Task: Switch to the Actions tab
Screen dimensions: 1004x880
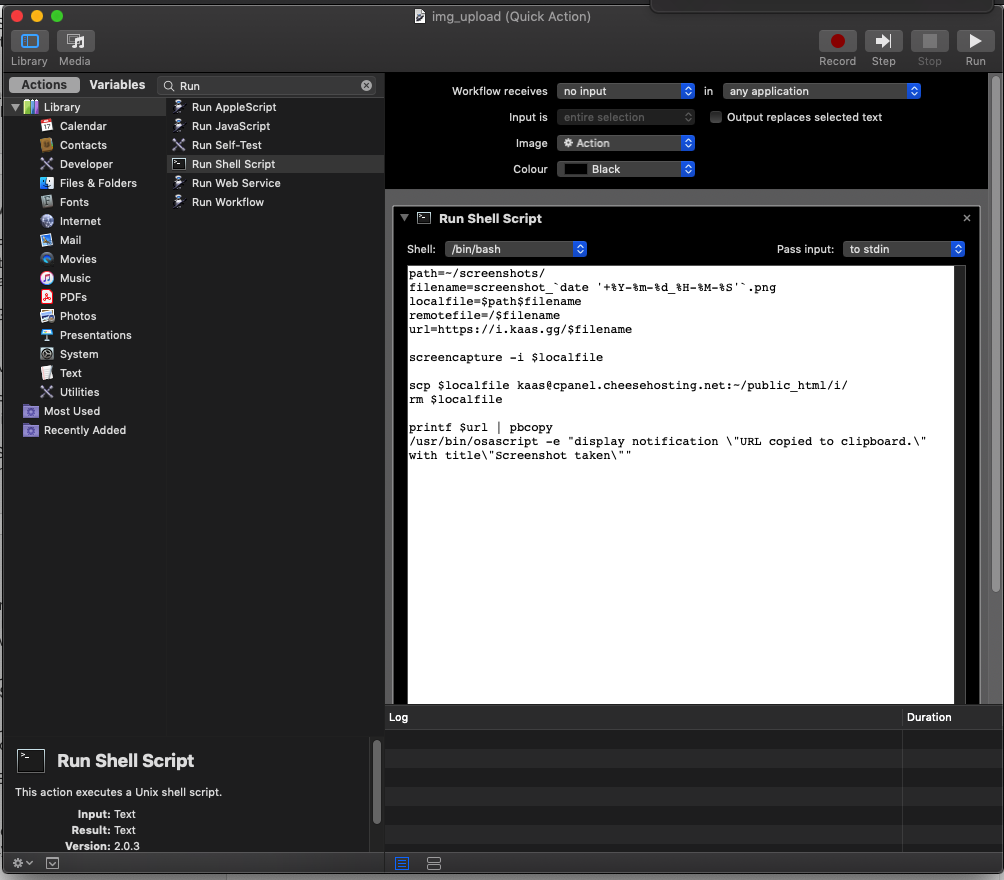Action: (44, 85)
